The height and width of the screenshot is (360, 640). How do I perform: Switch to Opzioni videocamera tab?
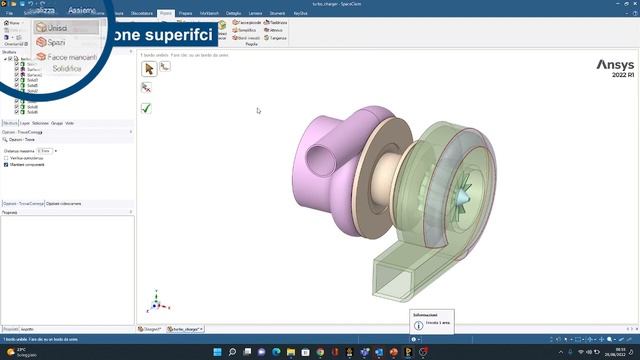point(63,204)
